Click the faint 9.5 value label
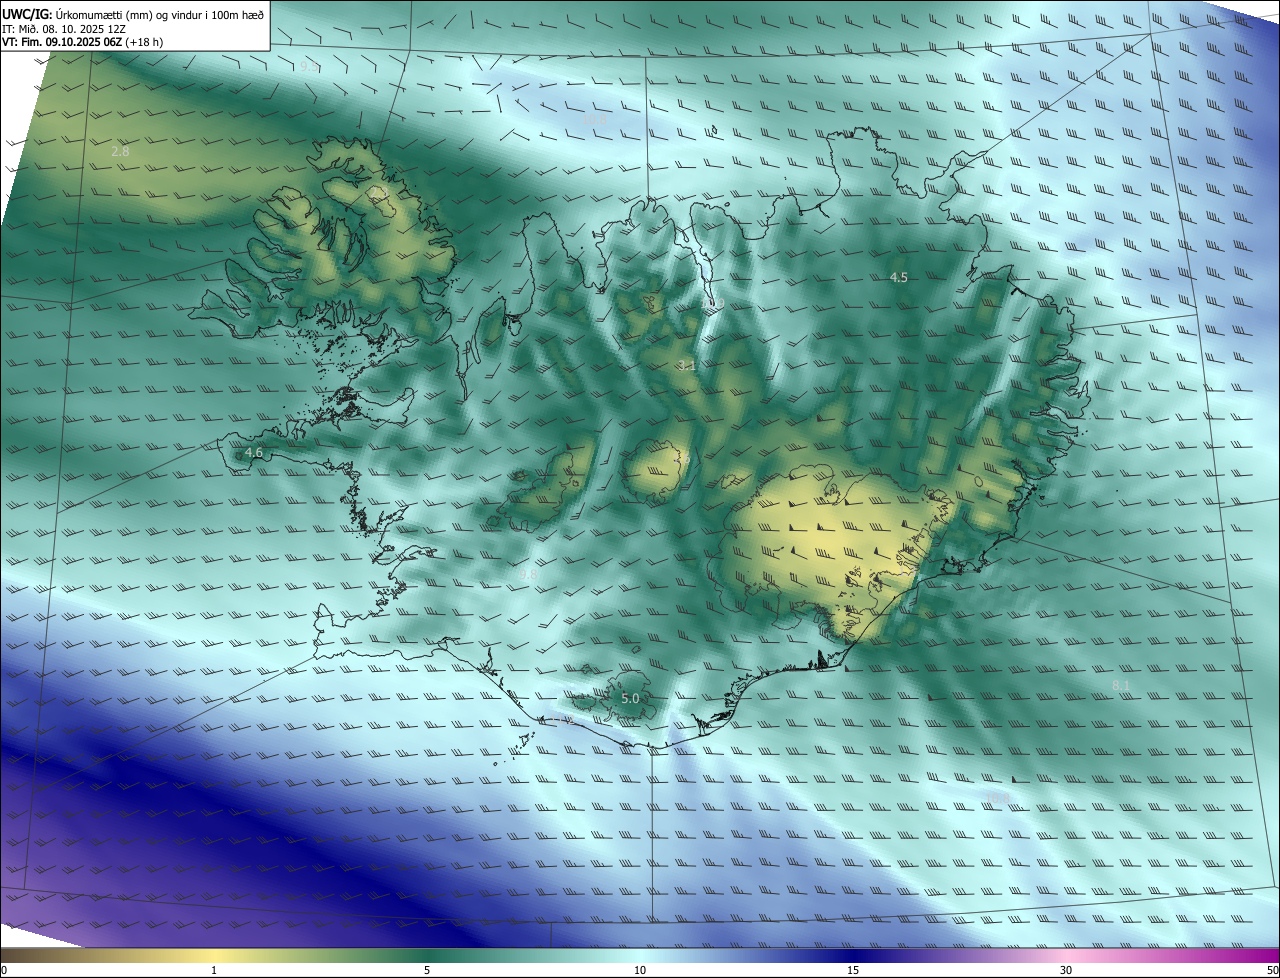This screenshot has height=978, width=1280. [309, 66]
